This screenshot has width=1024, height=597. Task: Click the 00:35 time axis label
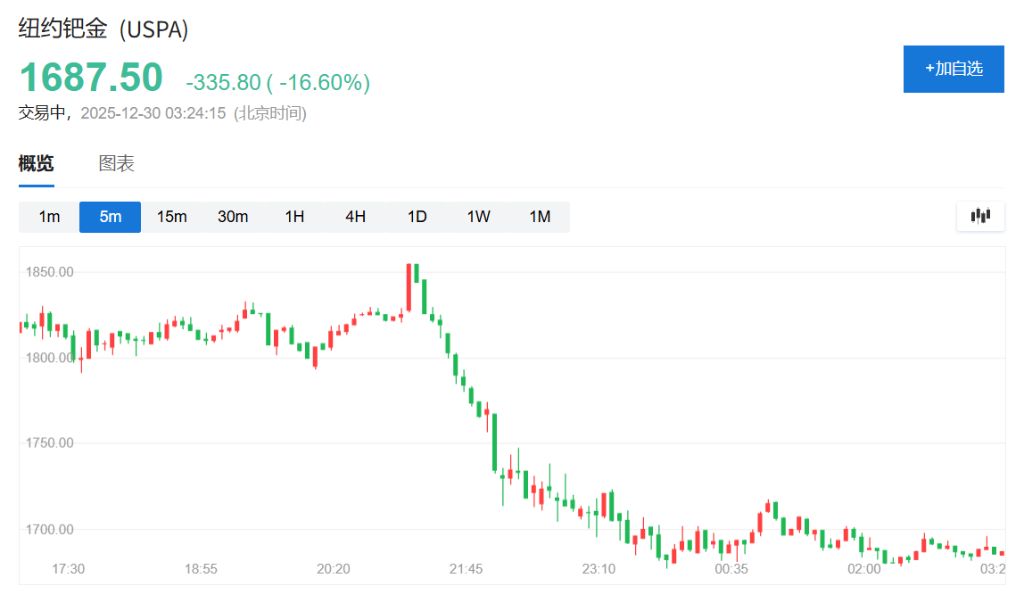(x=731, y=568)
